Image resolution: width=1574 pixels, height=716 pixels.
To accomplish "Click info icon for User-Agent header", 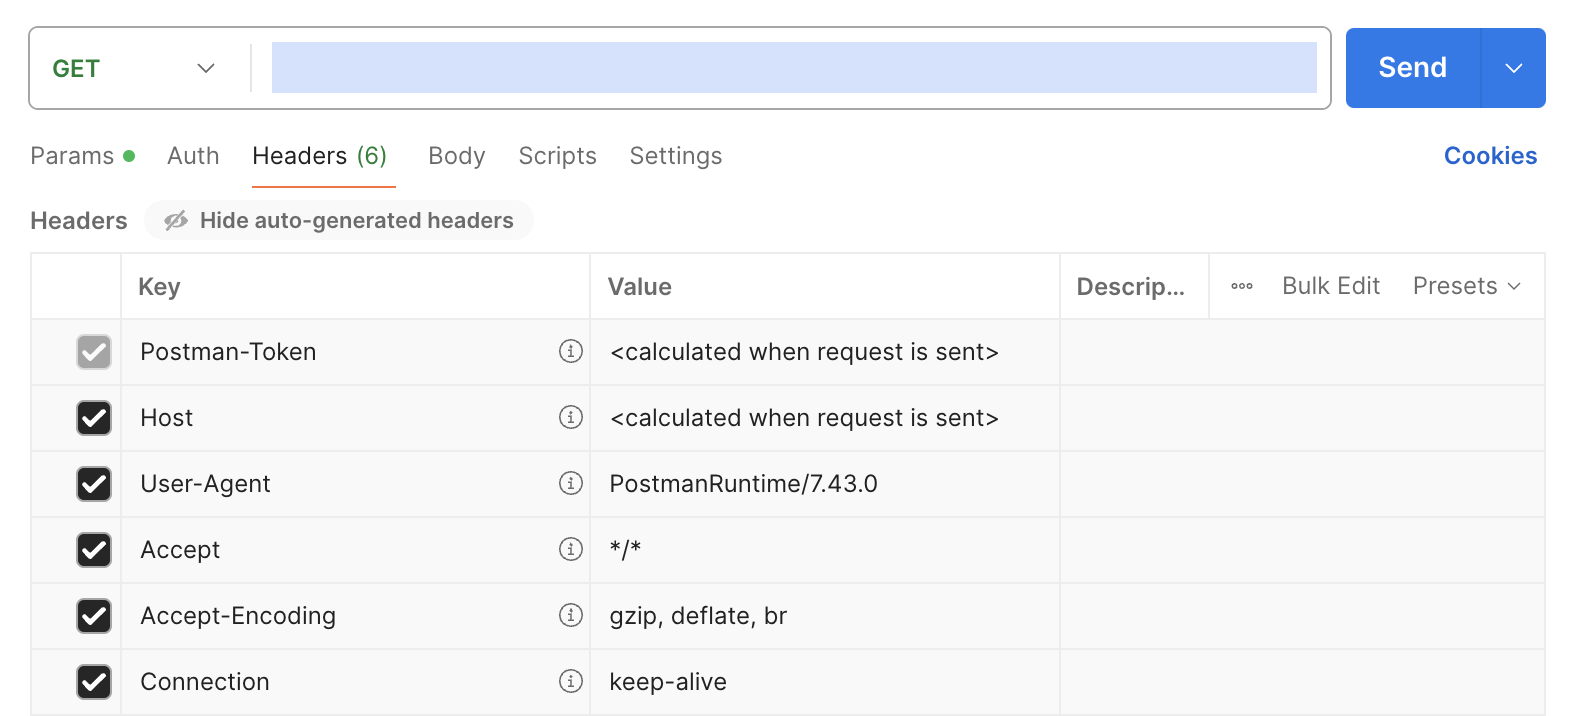I will 571,483.
